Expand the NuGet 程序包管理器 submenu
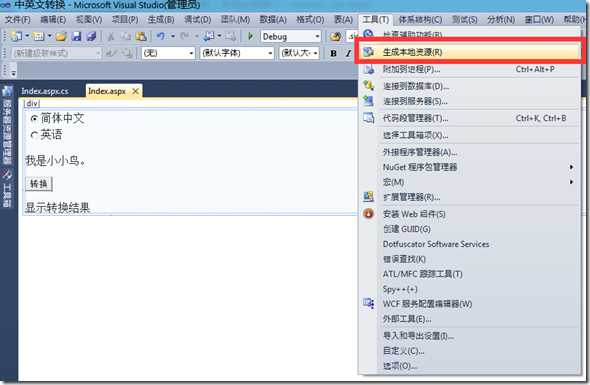This screenshot has height=385, width=590. coord(571,167)
